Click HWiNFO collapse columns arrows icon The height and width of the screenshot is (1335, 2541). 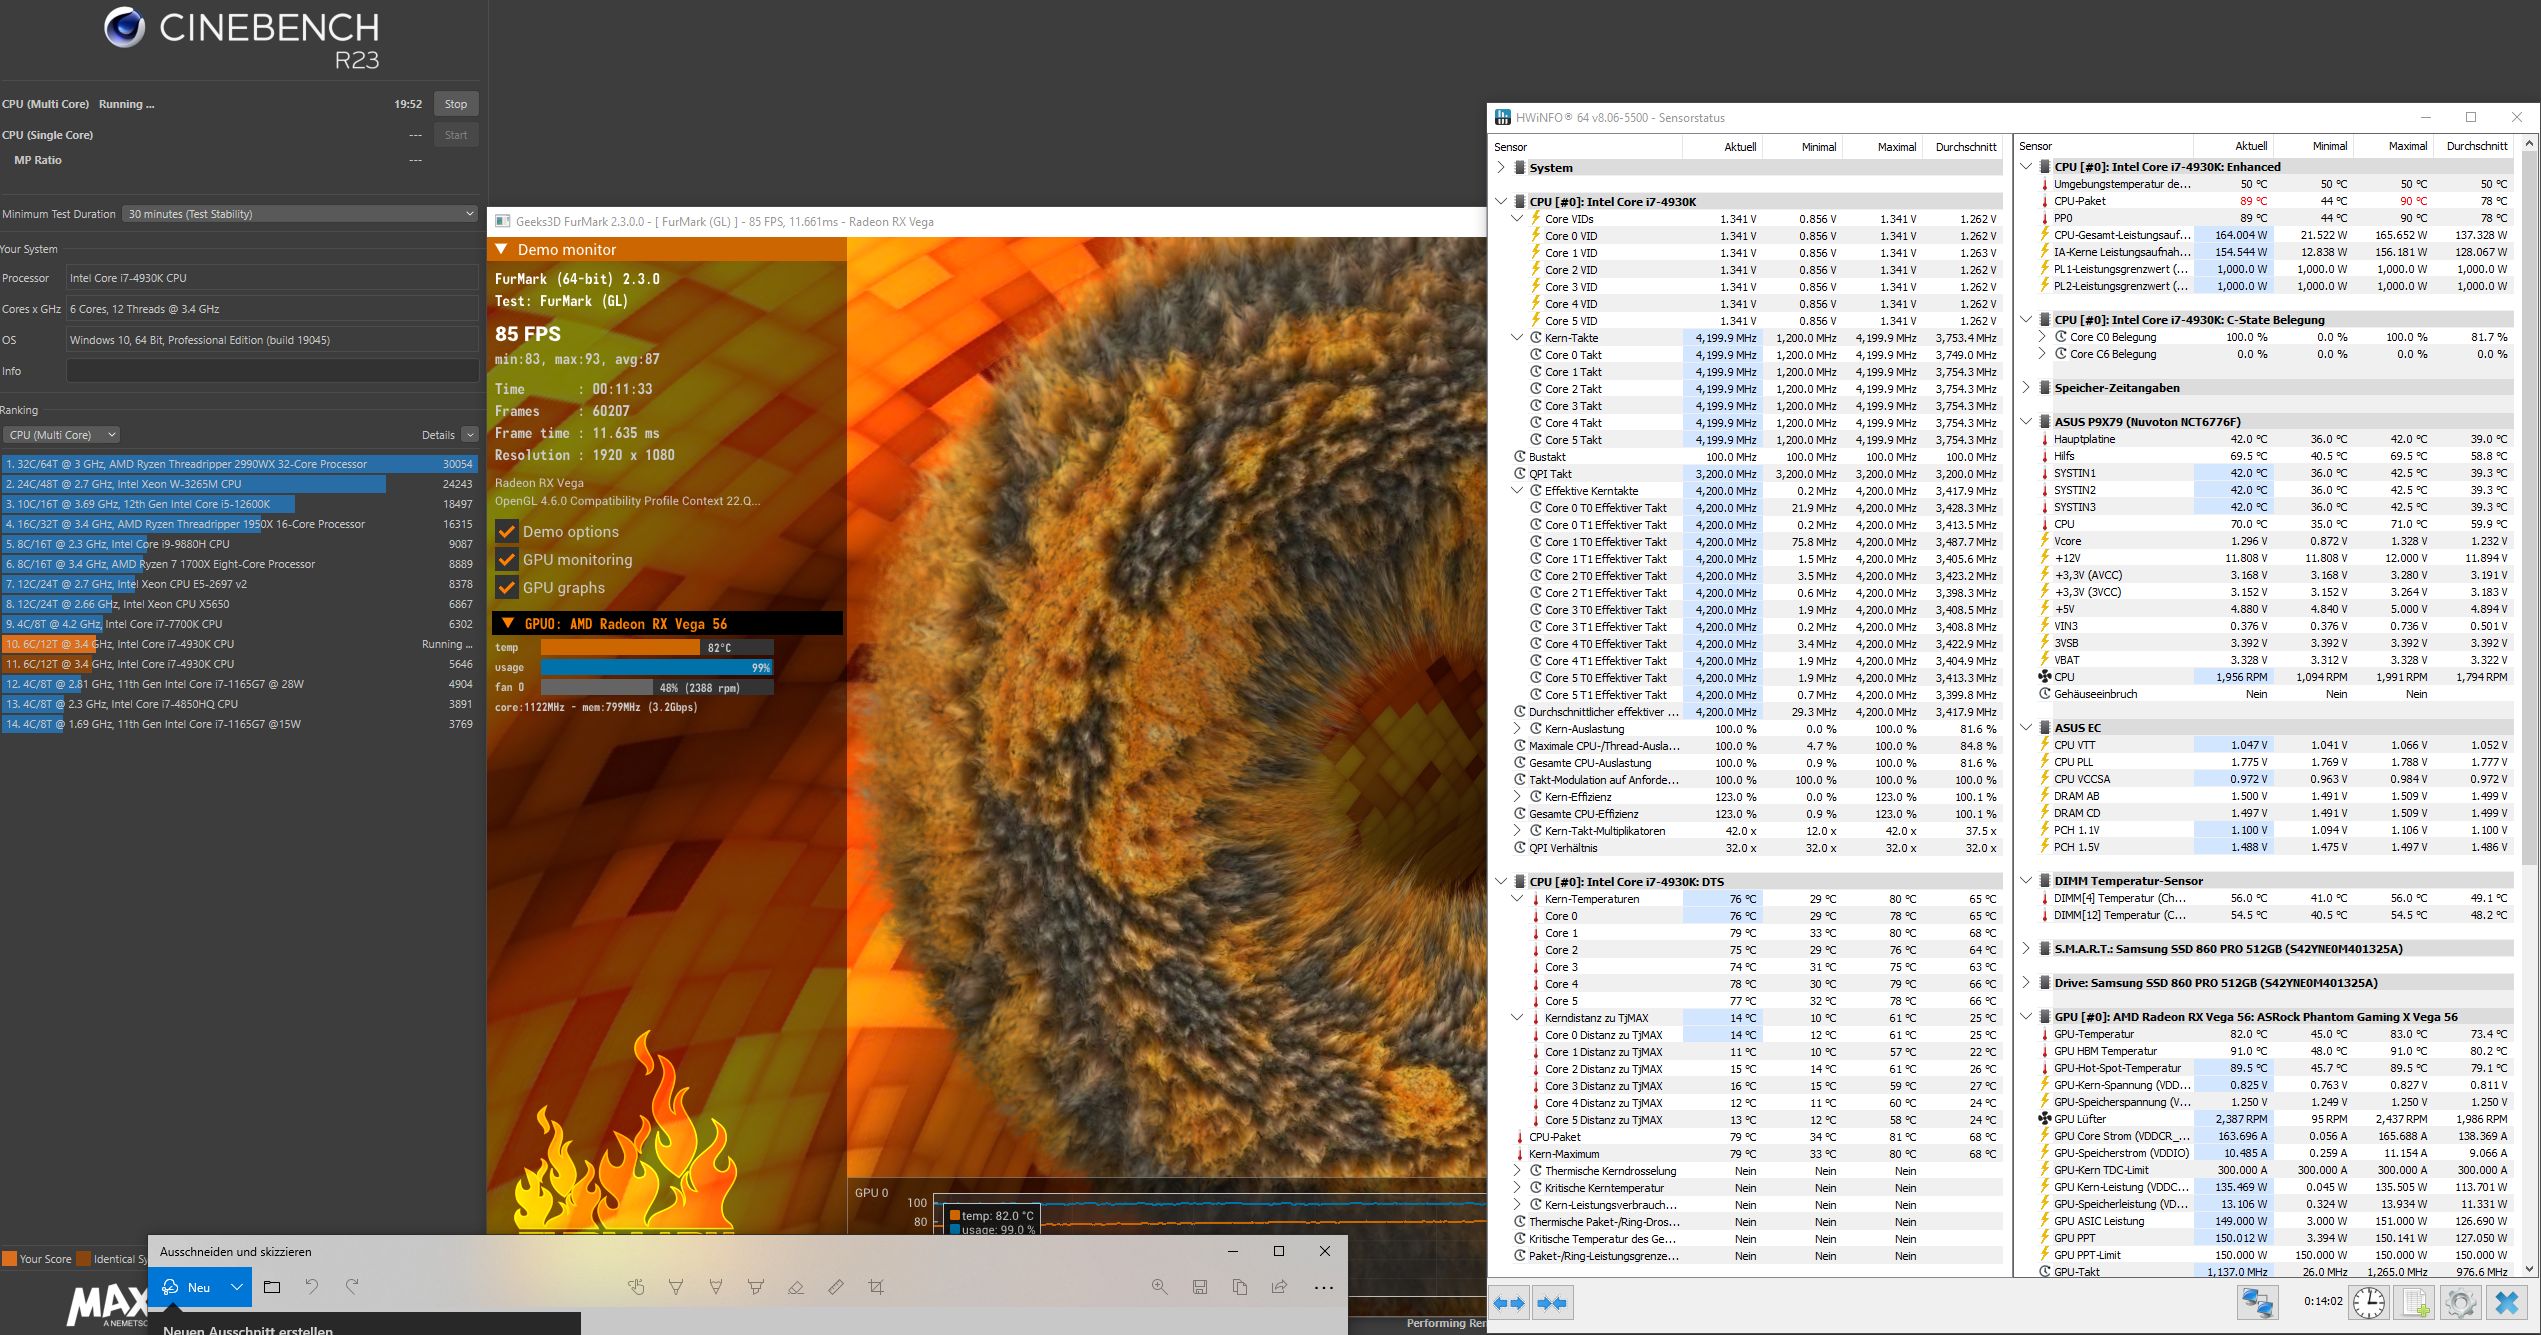[x=1552, y=1303]
